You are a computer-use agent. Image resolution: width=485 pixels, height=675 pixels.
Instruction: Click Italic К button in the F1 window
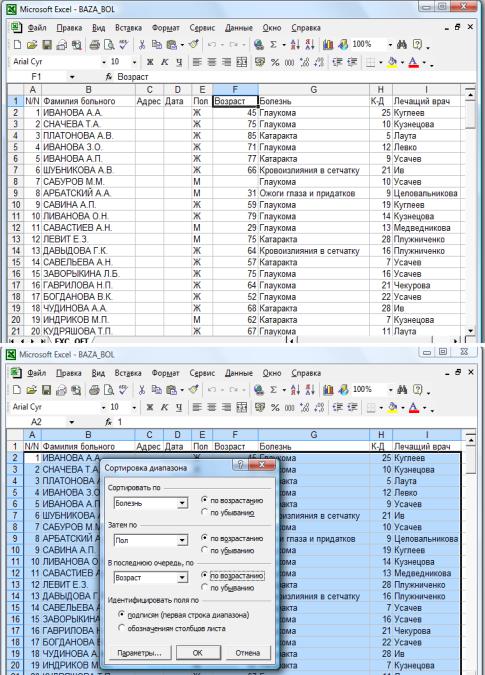[164, 62]
